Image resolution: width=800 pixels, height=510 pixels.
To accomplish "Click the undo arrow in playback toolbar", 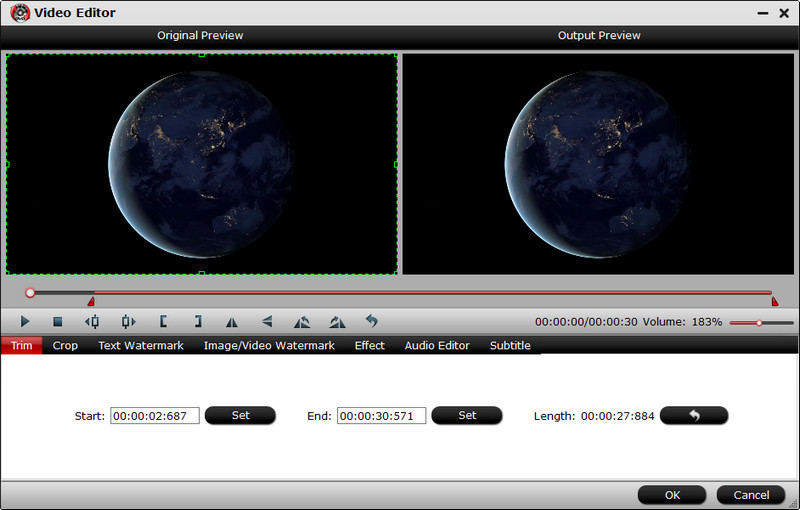I will [371, 322].
